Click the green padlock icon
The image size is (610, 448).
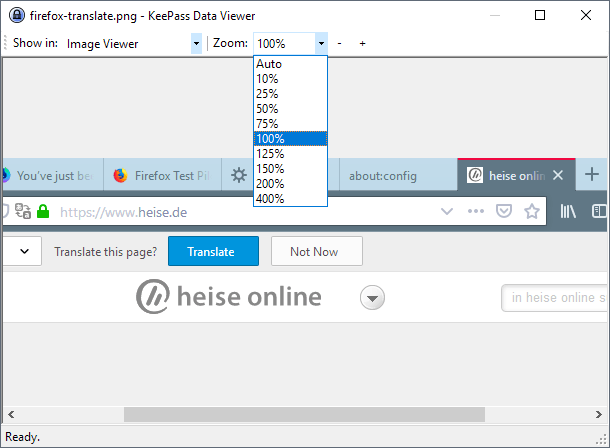pos(43,211)
